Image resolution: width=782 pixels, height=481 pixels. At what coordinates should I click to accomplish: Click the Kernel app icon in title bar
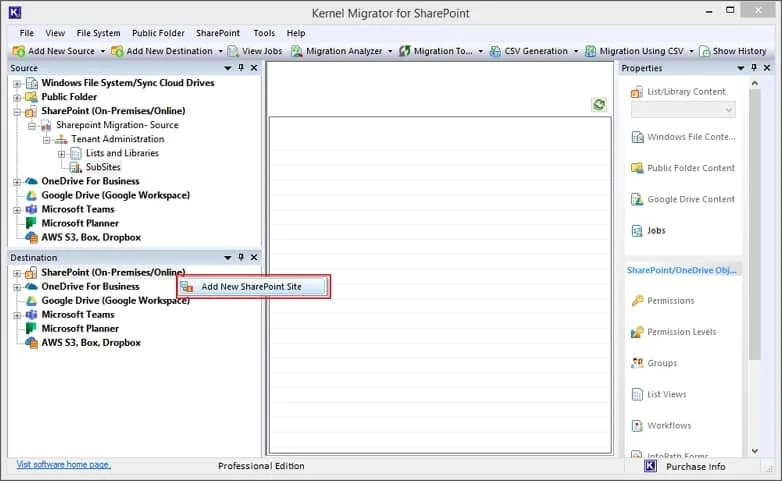pos(15,12)
